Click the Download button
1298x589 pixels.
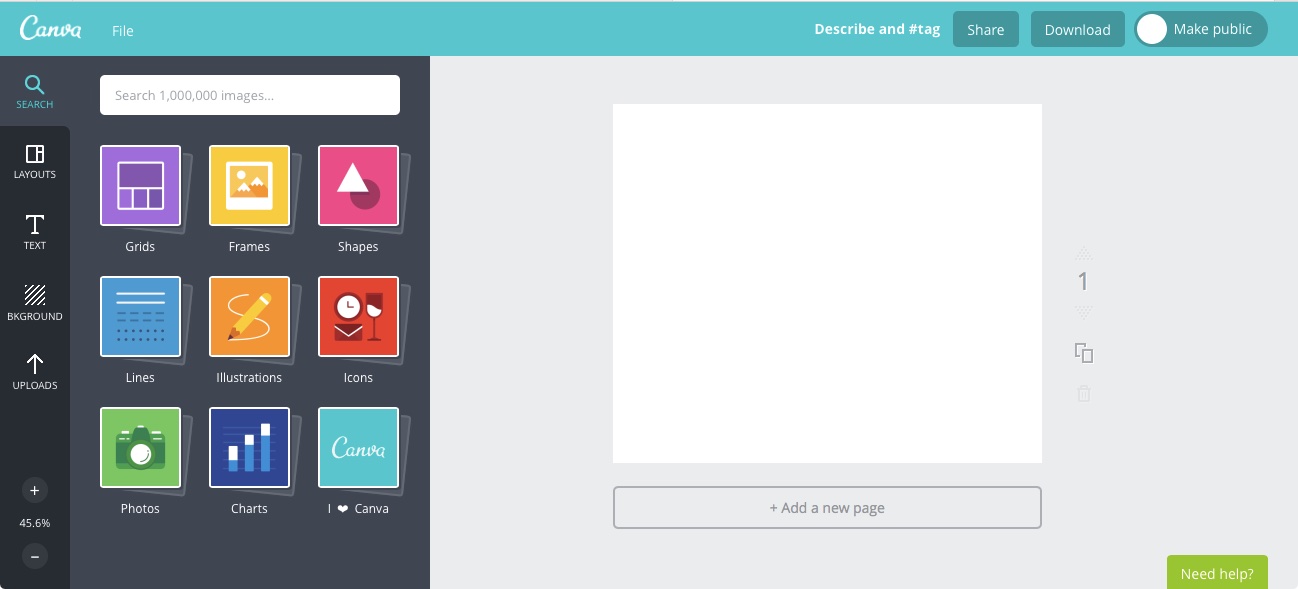pyautogui.click(x=1077, y=29)
